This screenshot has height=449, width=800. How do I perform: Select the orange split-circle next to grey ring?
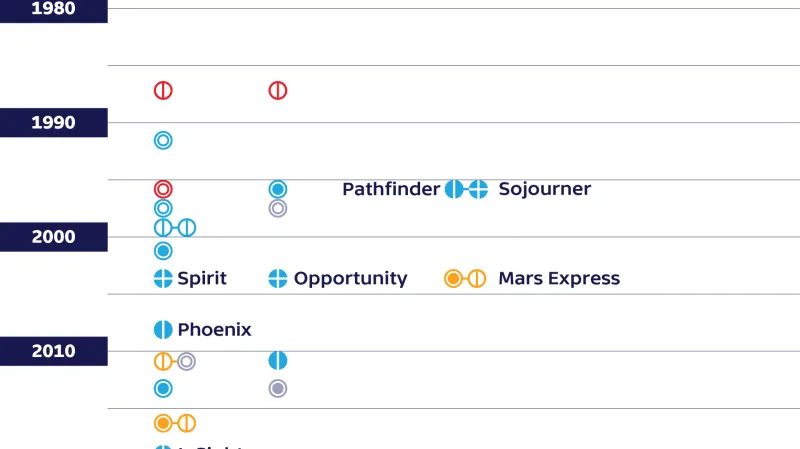click(163, 361)
